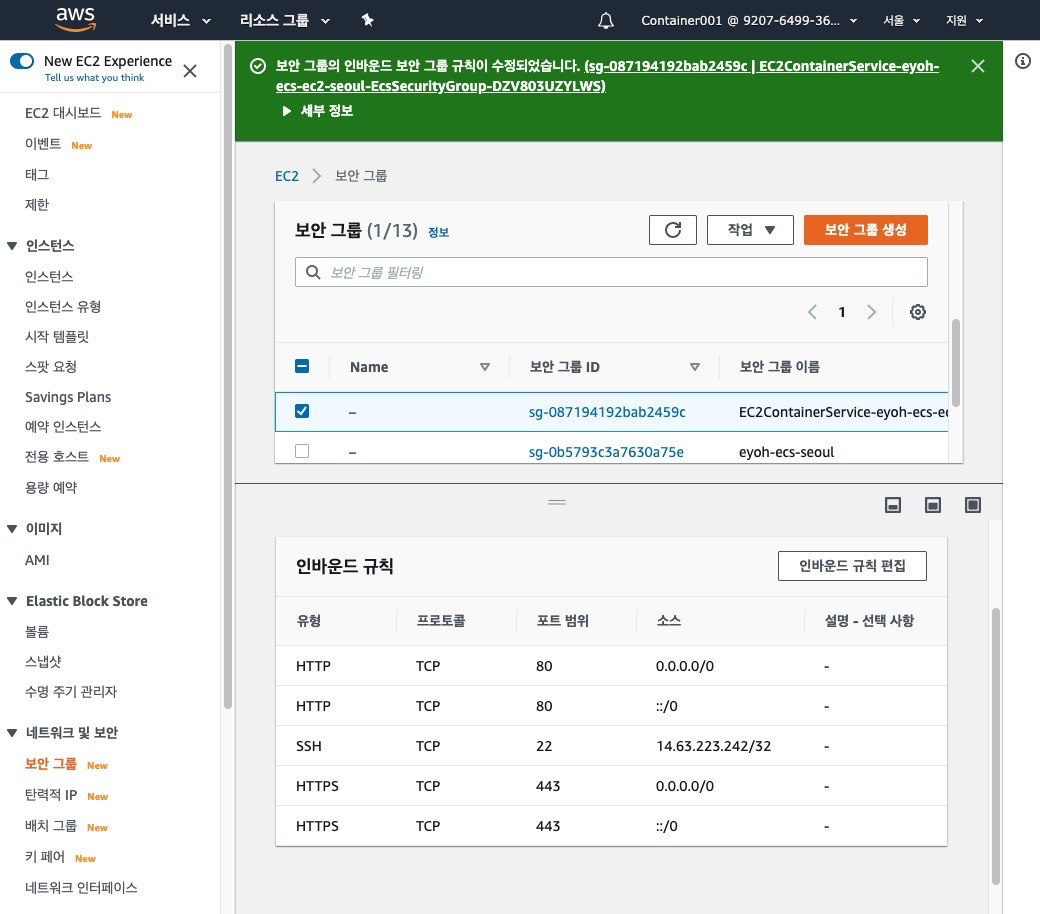Collapse the 인스턴스 sidebar section
This screenshot has width=1040, height=914.
[x=12, y=245]
